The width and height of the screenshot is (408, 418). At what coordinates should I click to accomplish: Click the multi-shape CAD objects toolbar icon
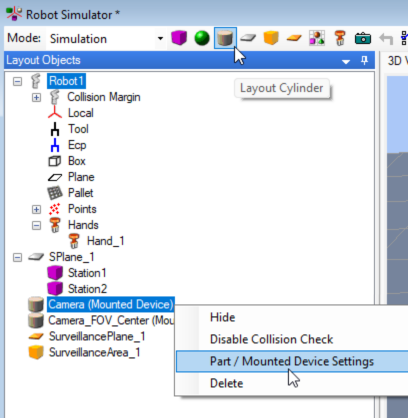[317, 38]
